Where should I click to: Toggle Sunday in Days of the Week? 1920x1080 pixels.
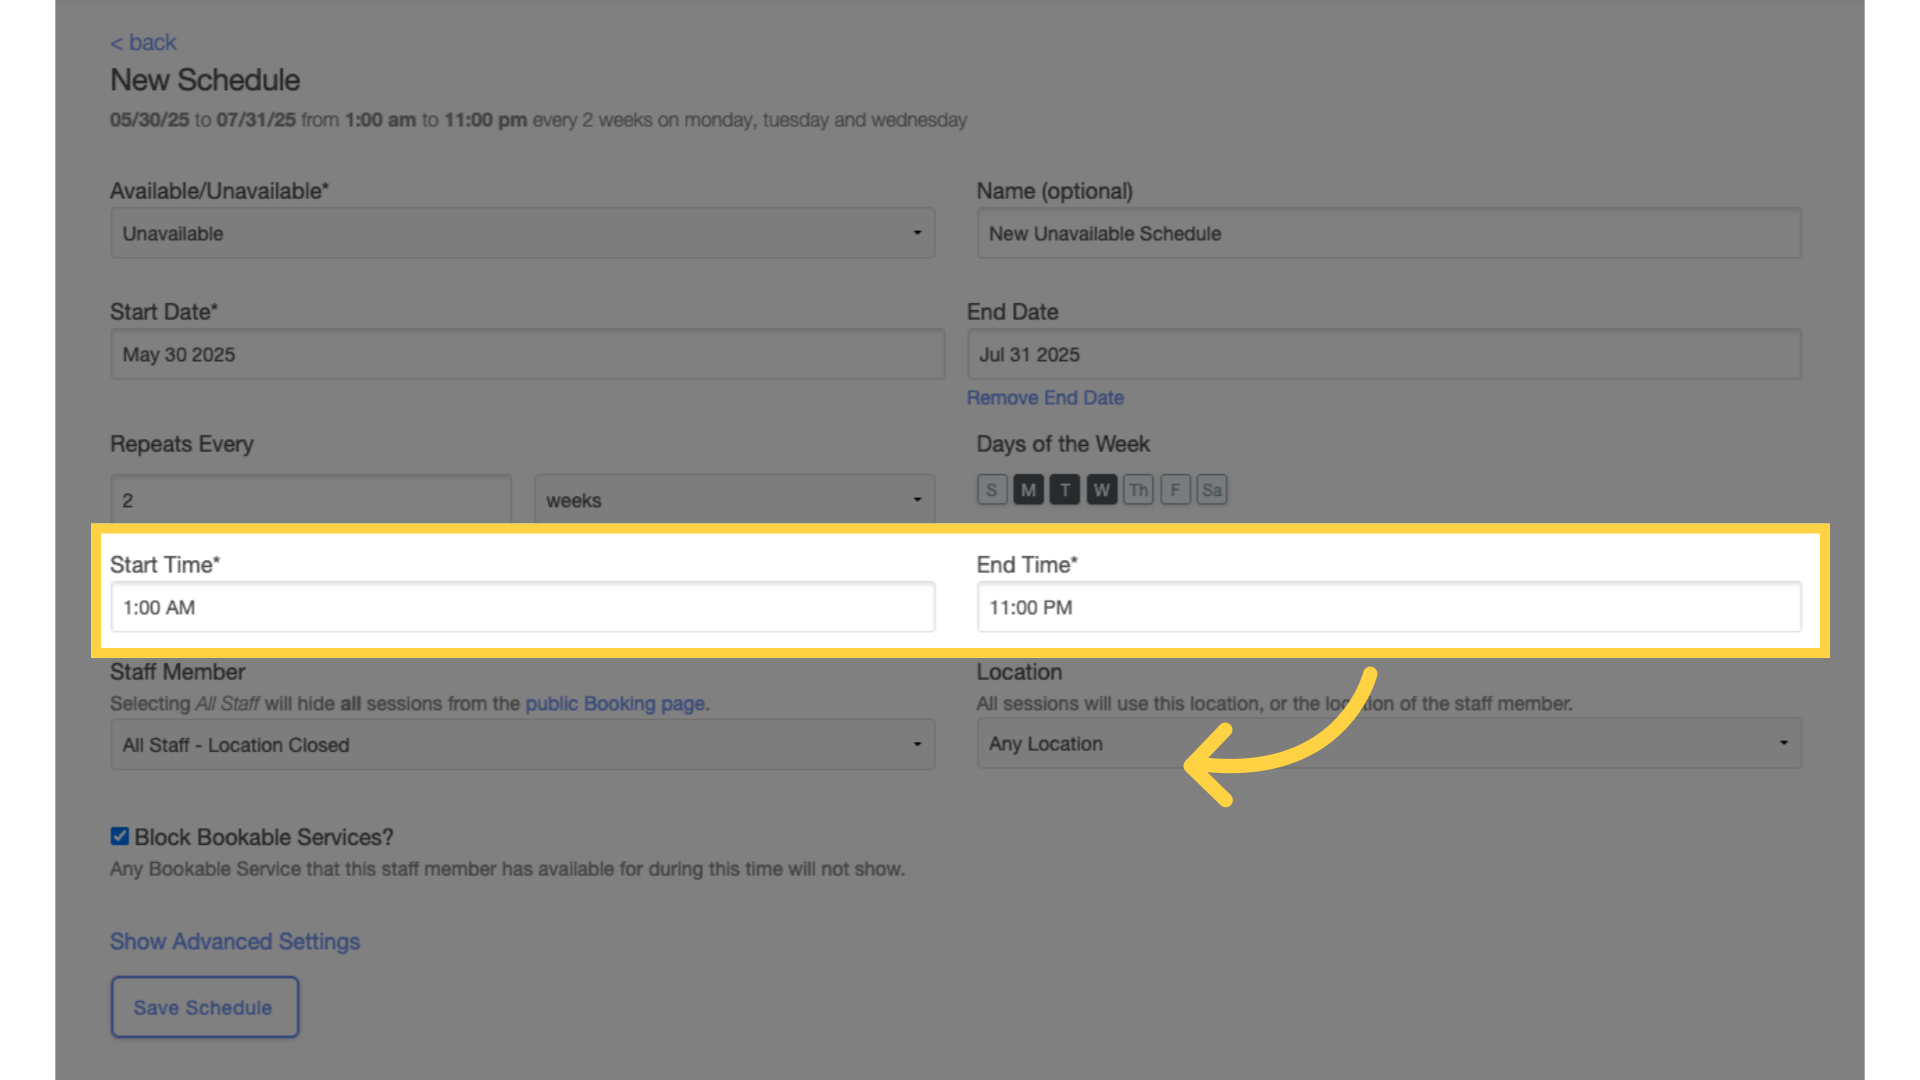pyautogui.click(x=991, y=490)
